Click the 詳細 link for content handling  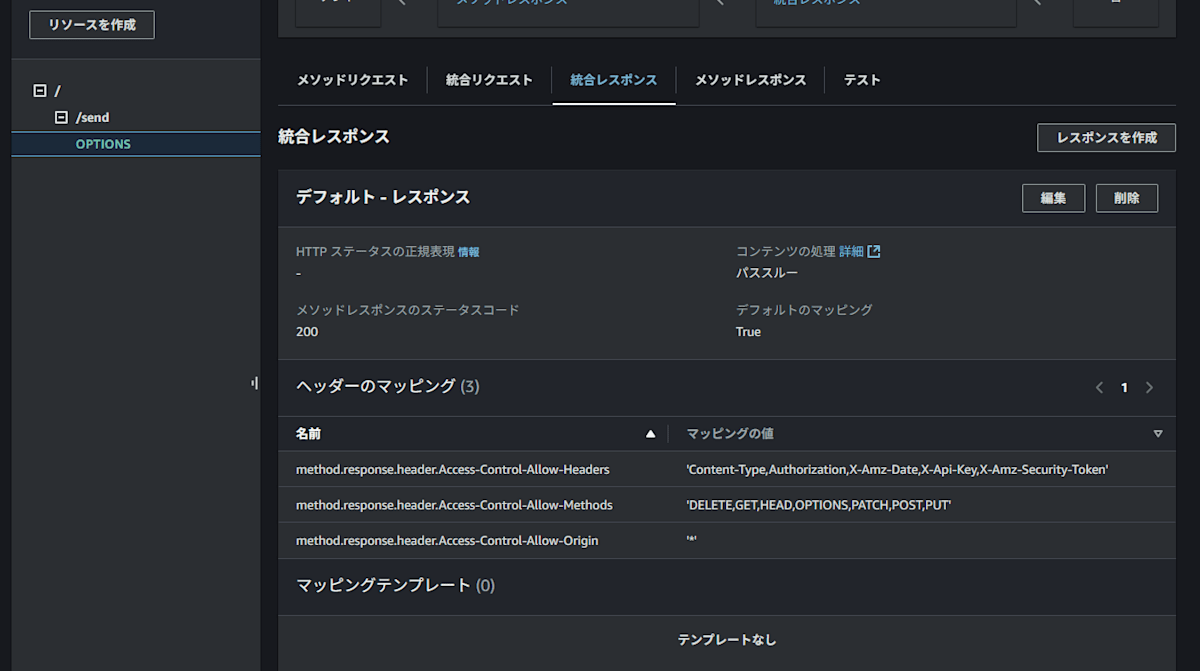[x=851, y=251]
